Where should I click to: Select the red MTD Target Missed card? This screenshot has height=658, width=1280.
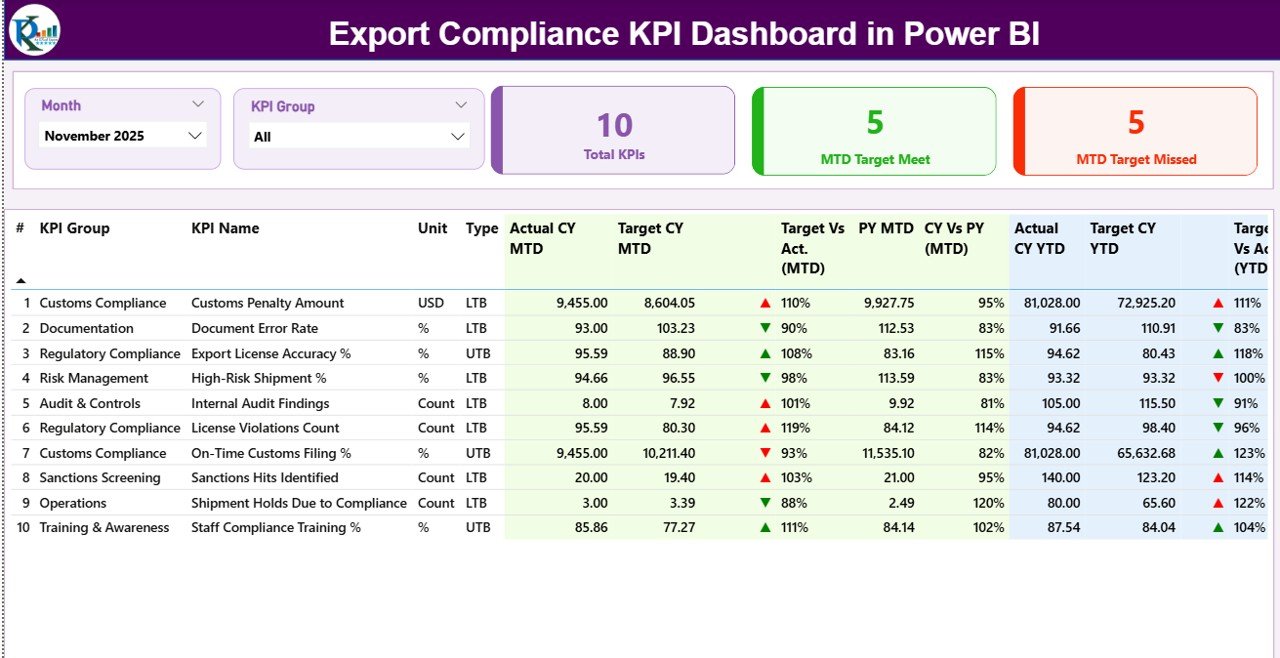[1135, 130]
